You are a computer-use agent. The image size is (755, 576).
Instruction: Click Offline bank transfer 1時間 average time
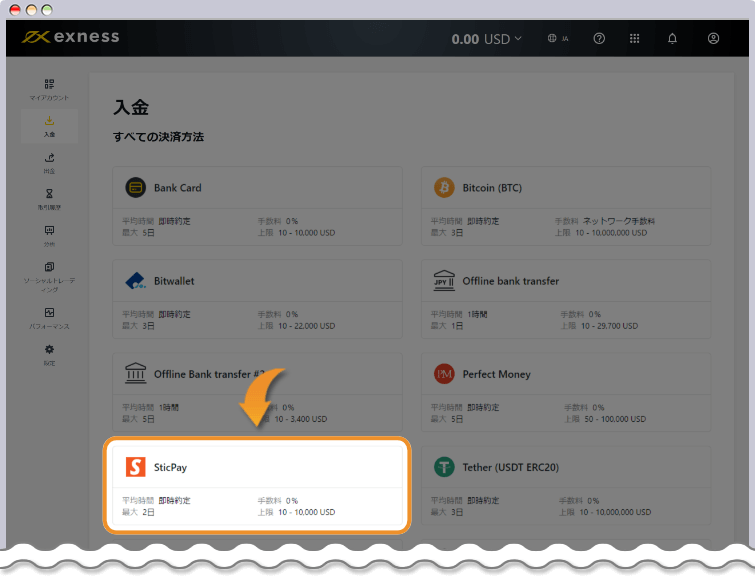point(477,314)
